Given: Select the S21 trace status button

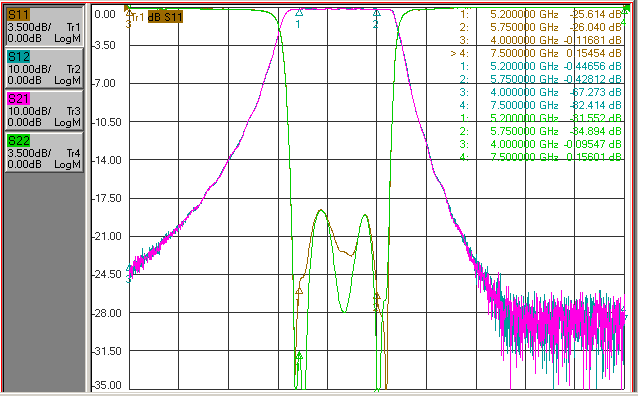Looking at the screenshot, I should pos(44,110).
